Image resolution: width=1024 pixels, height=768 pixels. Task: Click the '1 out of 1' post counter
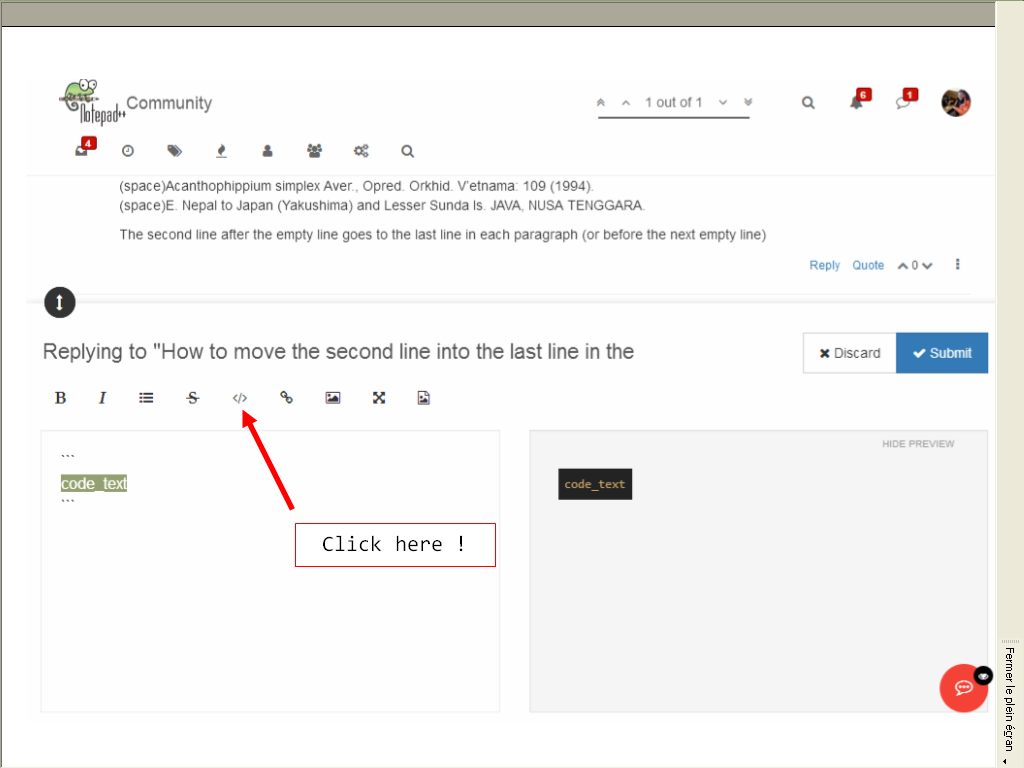click(x=673, y=103)
